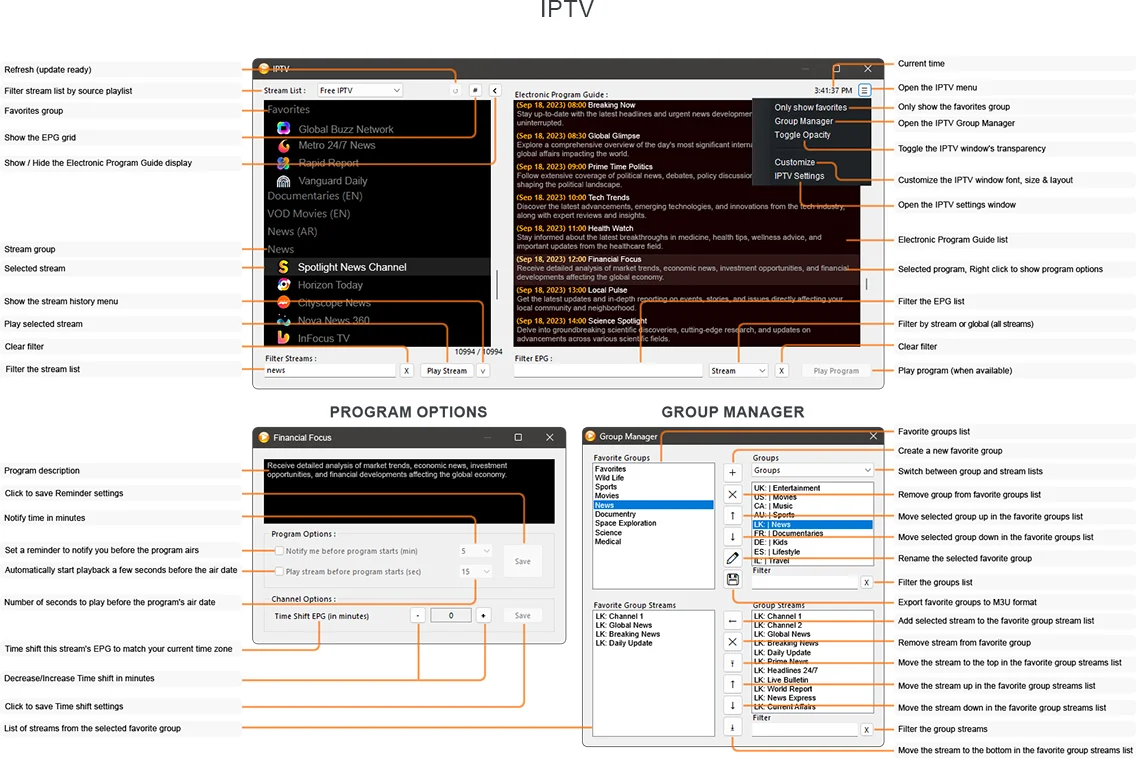Select Only show favorites menu item
Viewport: 1136px width, 758px height.
pos(810,107)
